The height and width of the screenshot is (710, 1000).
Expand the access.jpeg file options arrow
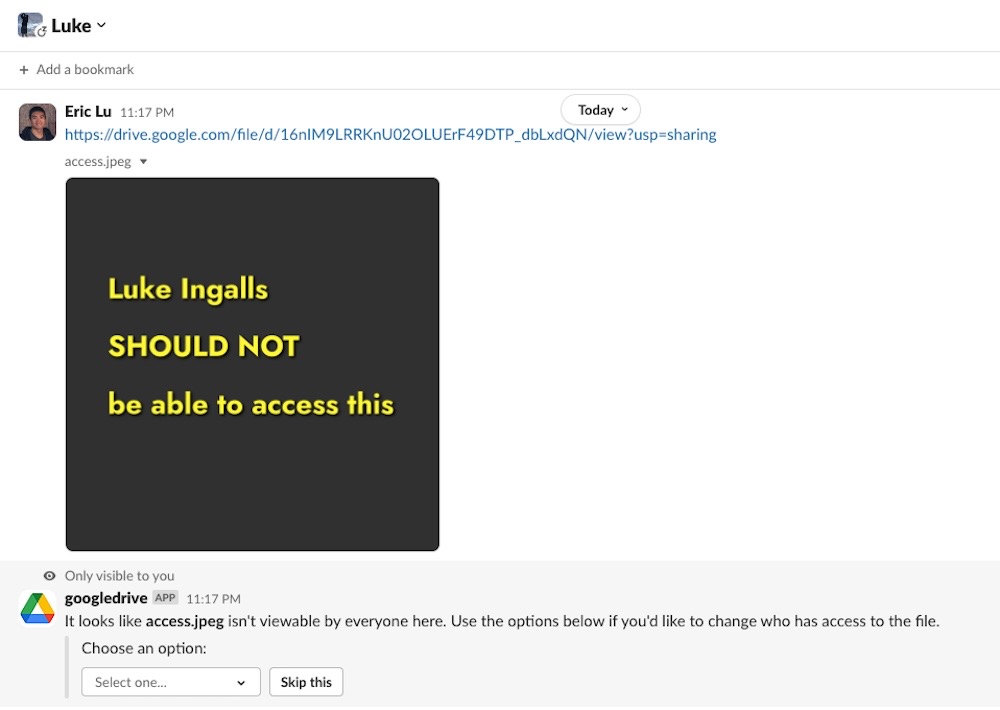pyautogui.click(x=143, y=161)
